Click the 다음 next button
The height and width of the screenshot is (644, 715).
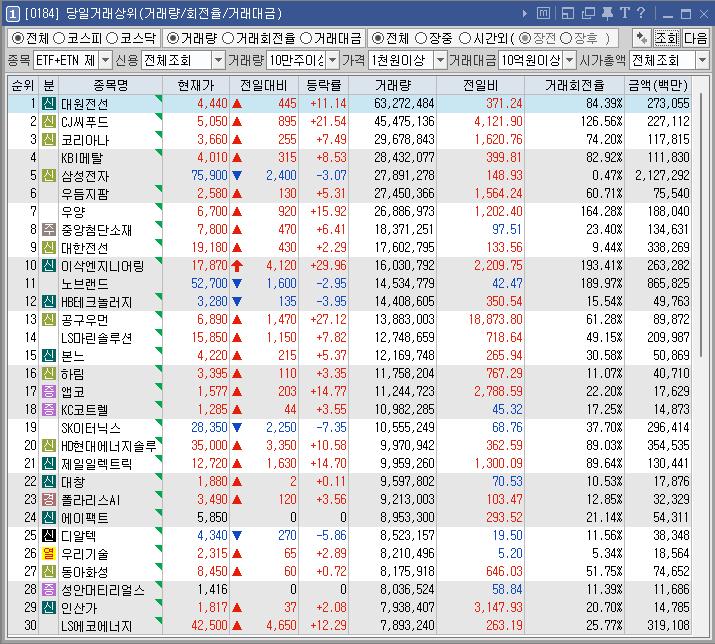click(695, 38)
